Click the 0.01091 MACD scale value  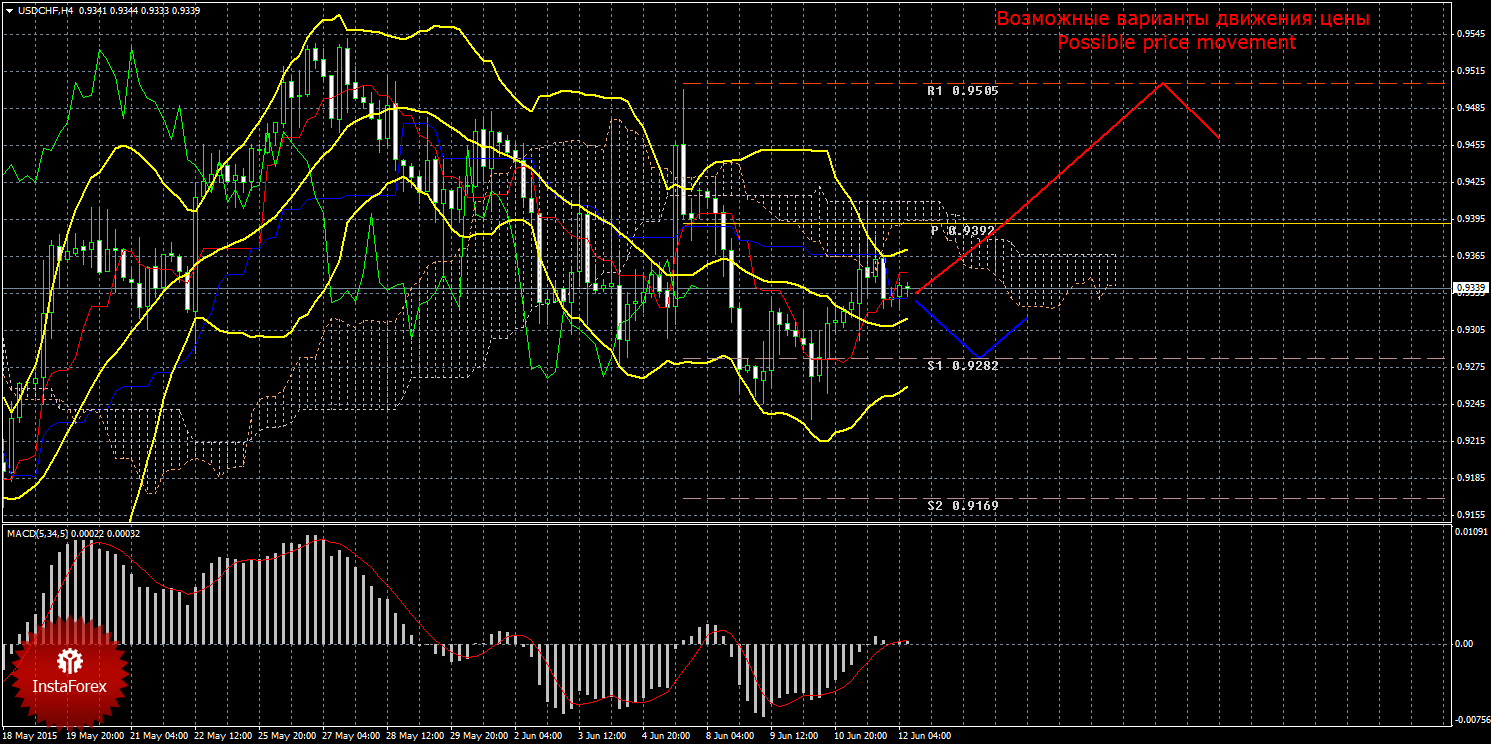[1469, 532]
